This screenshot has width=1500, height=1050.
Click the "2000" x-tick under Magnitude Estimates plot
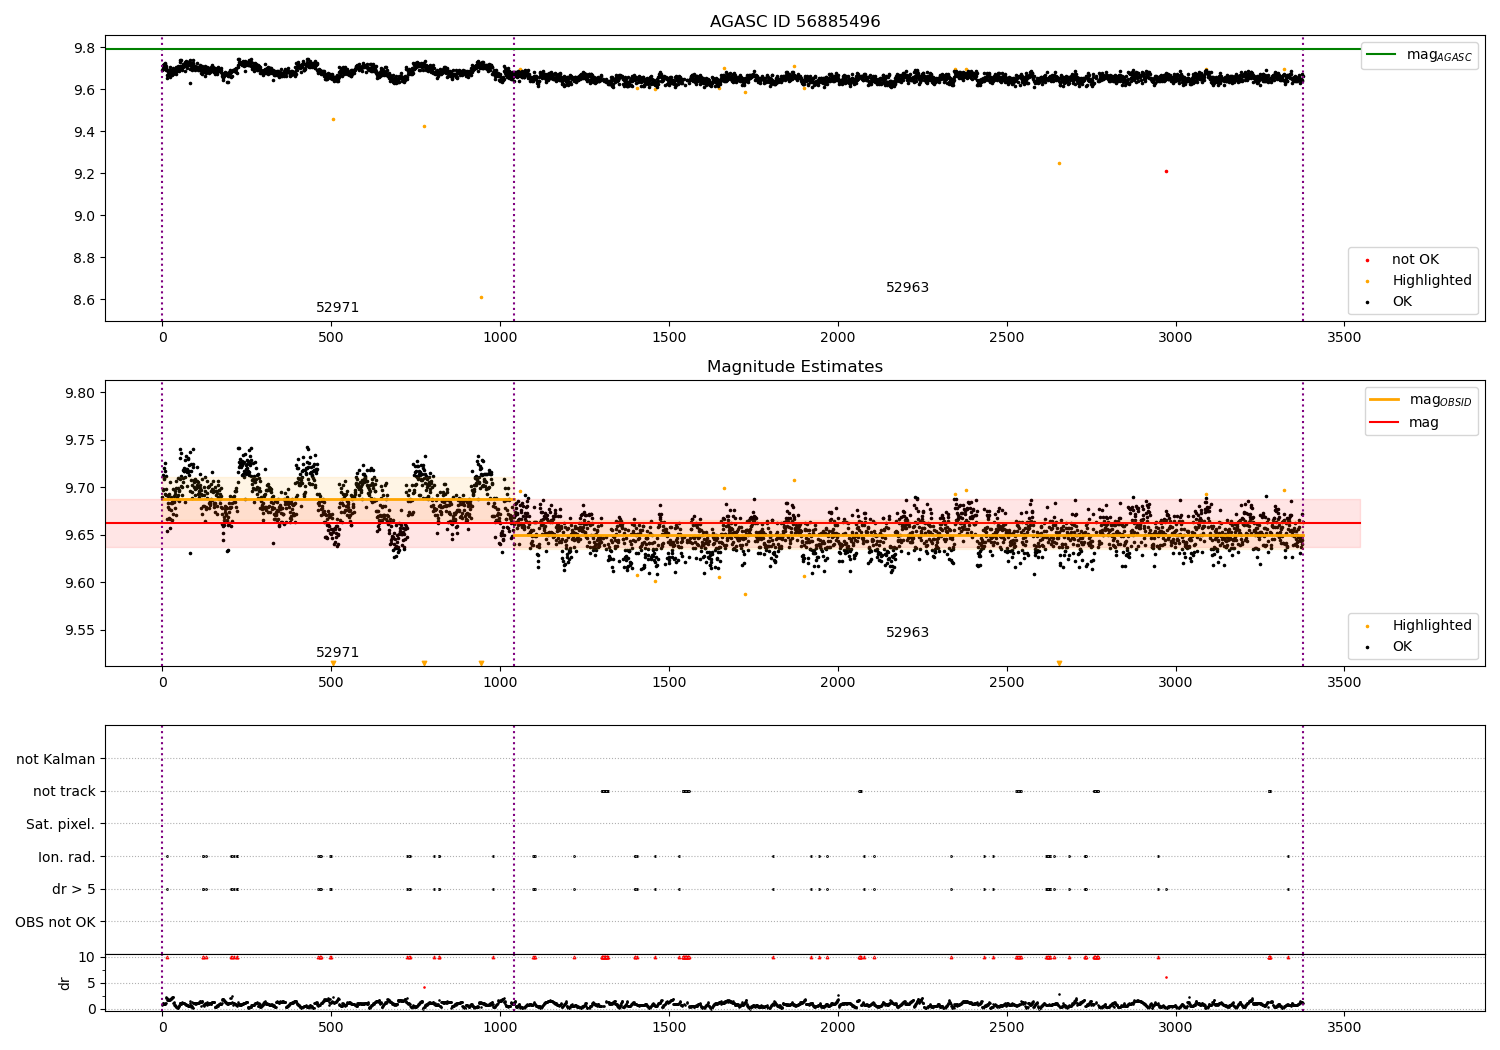(x=838, y=682)
